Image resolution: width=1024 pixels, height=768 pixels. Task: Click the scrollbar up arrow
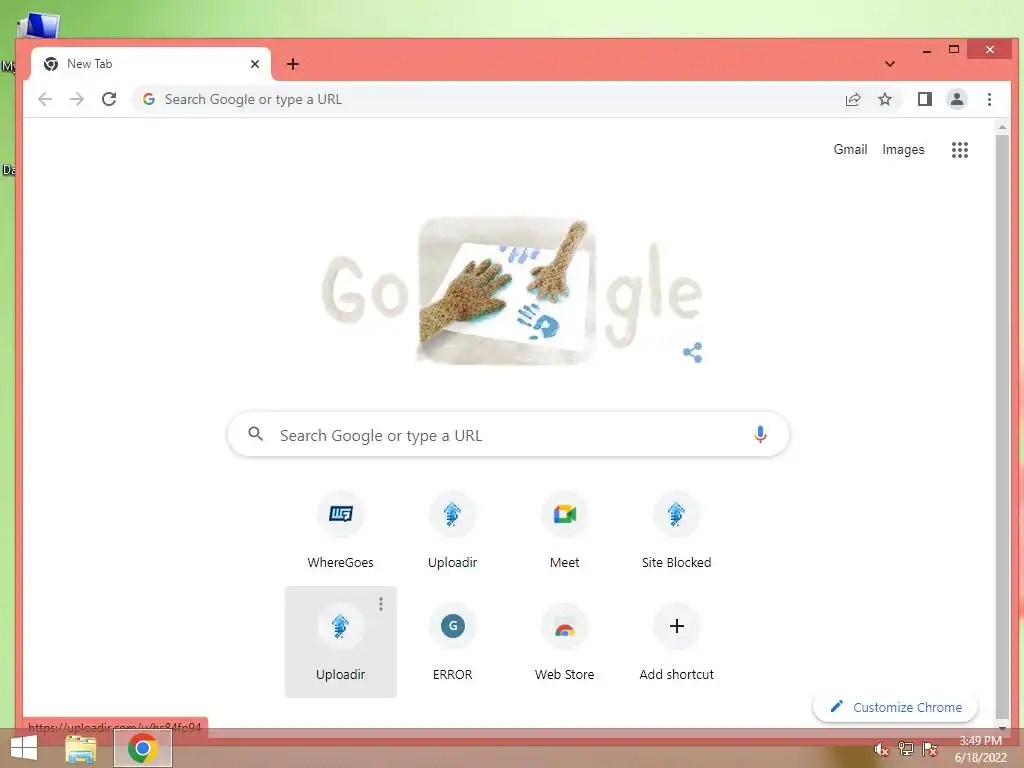[x=1002, y=127]
